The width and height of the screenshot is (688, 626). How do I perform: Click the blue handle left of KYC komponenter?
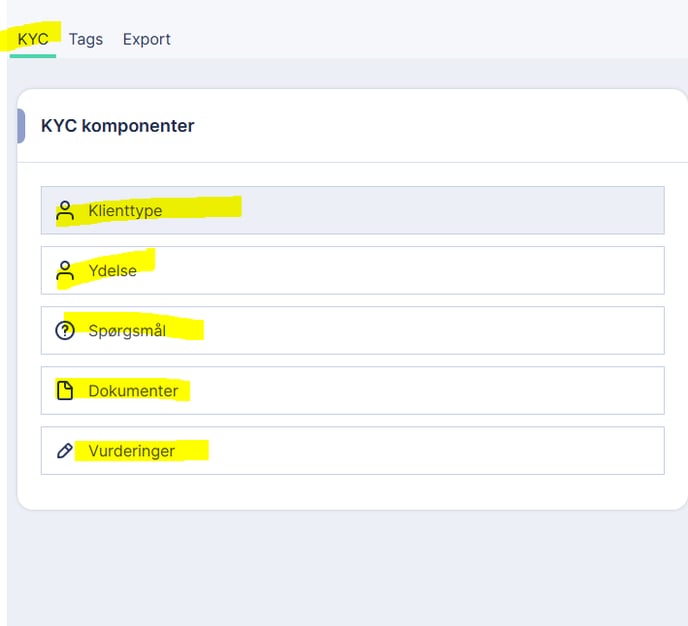click(21, 126)
